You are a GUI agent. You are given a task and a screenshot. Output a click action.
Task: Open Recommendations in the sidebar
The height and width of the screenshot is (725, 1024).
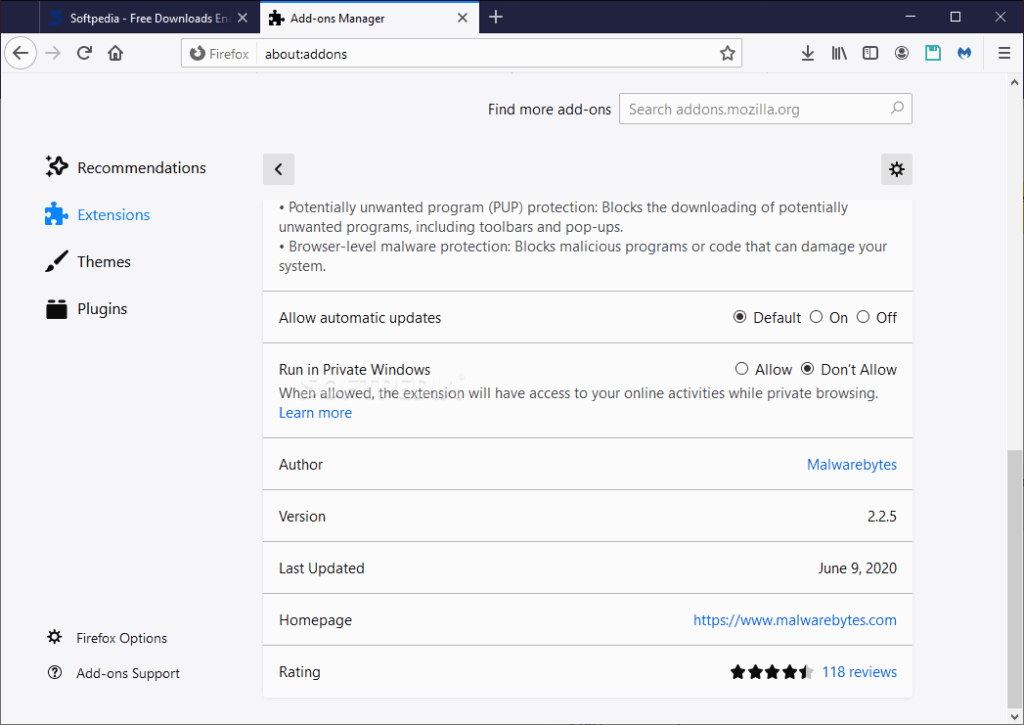(x=125, y=167)
